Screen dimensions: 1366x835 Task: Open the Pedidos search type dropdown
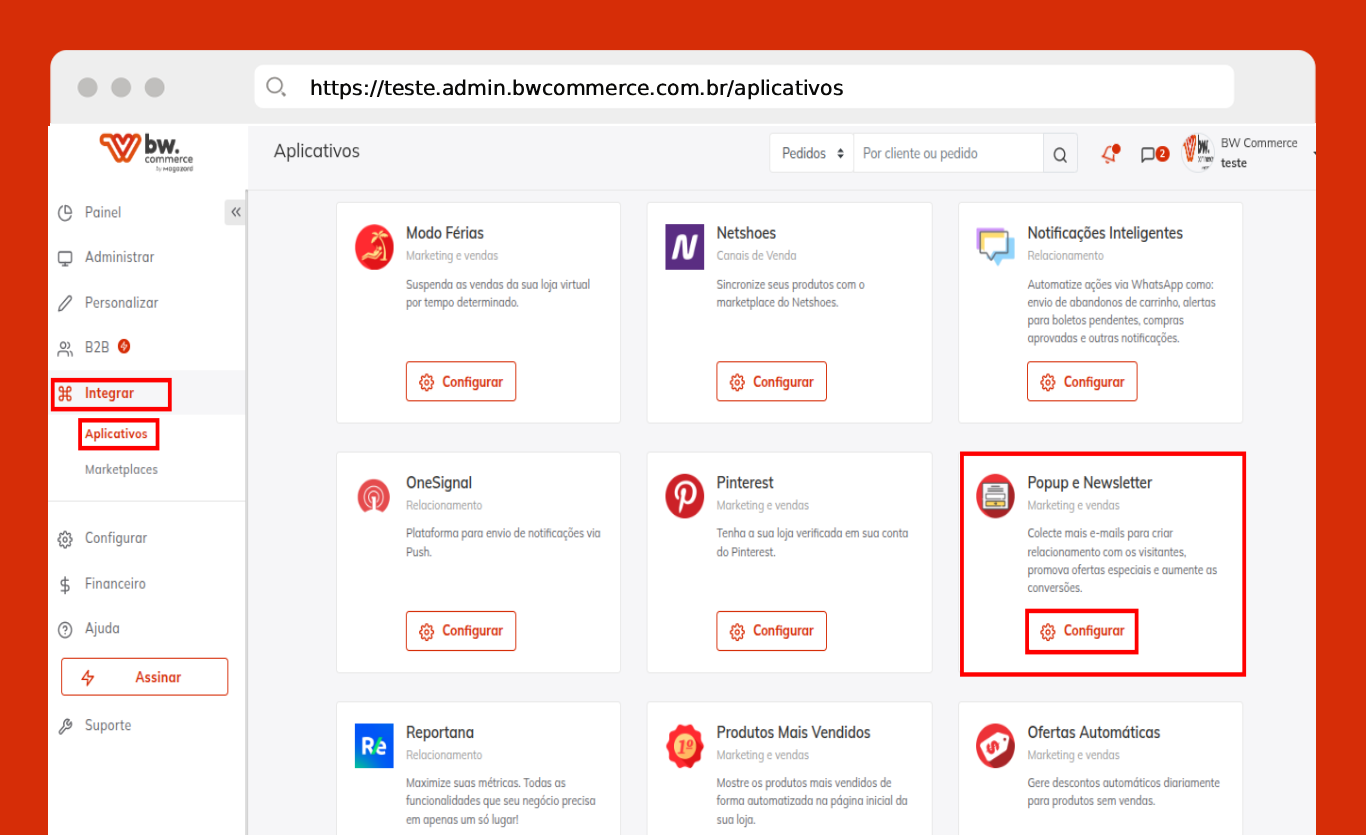812,154
